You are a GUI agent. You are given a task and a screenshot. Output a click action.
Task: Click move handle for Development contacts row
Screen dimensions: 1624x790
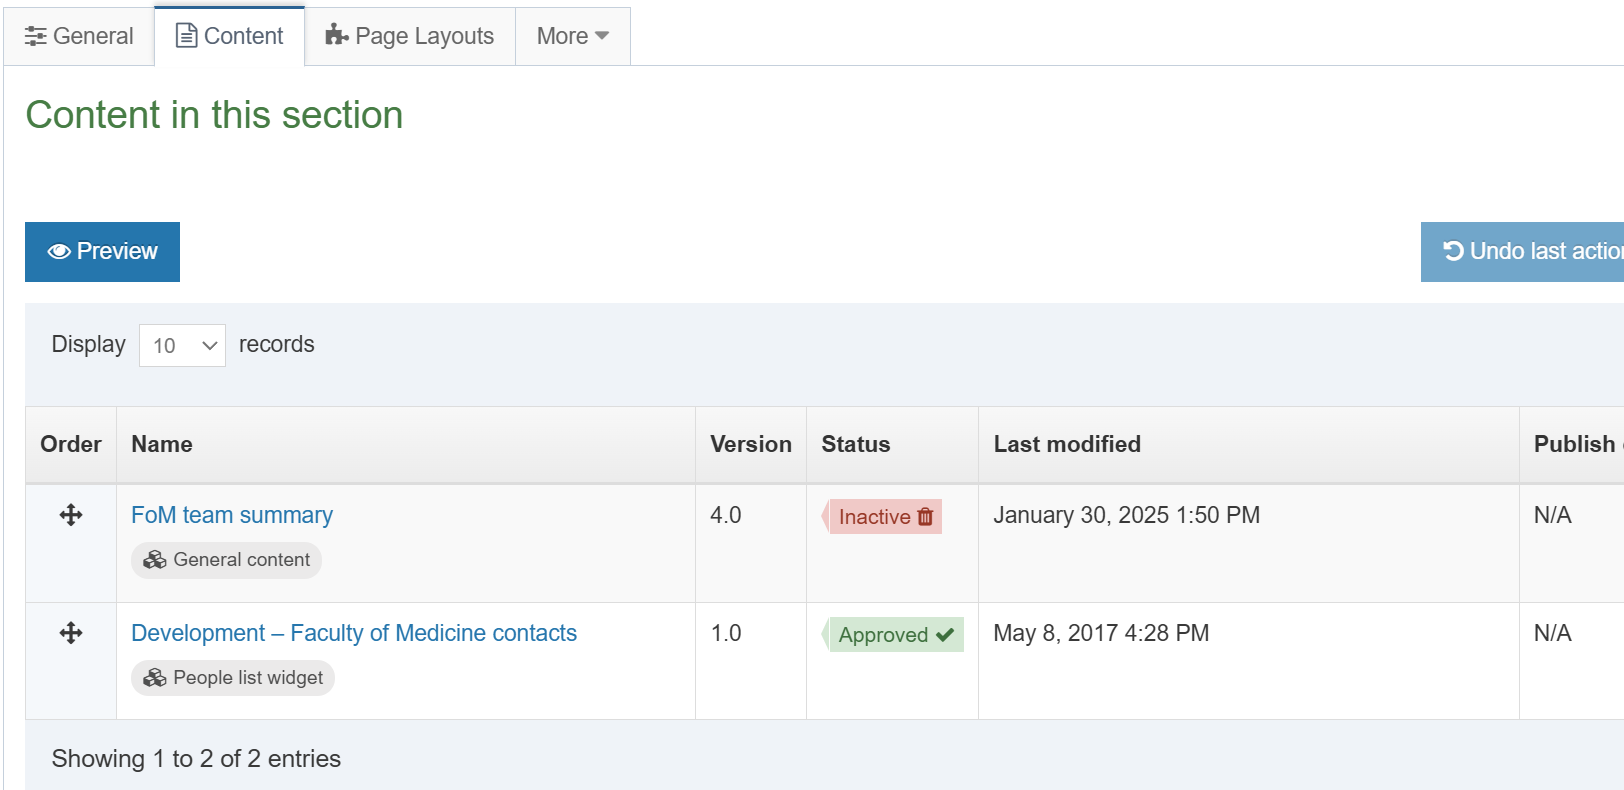pyautogui.click(x=71, y=633)
